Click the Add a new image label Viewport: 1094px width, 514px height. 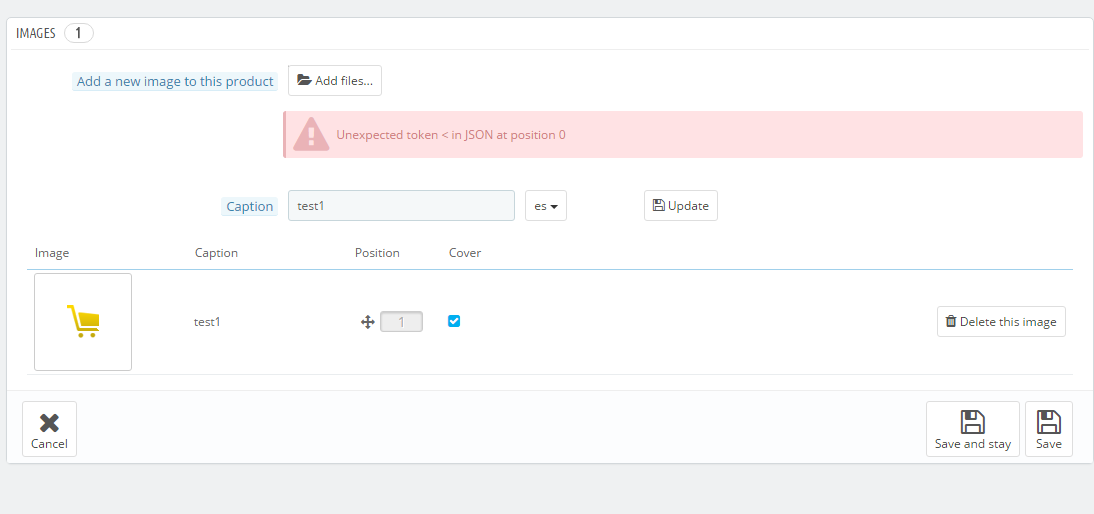pos(175,82)
